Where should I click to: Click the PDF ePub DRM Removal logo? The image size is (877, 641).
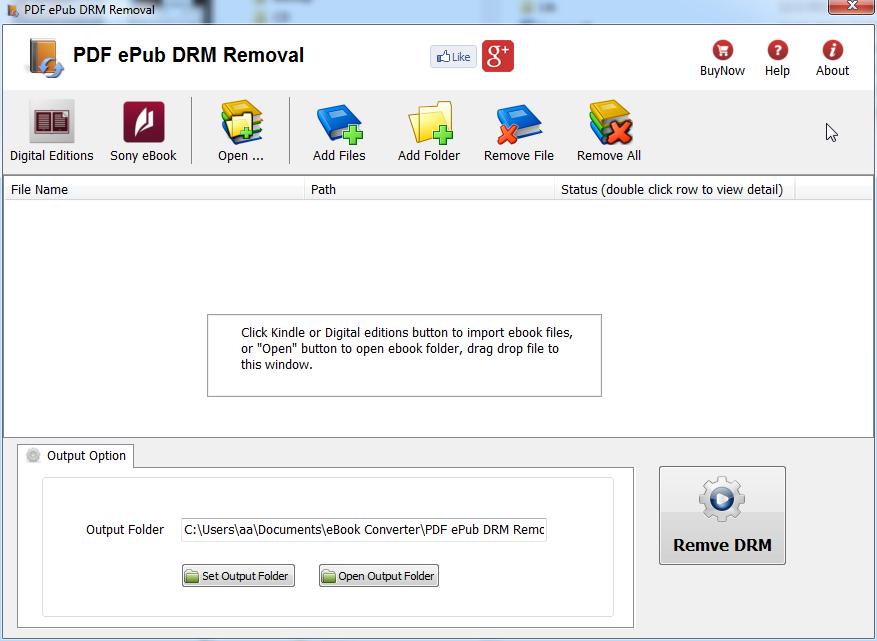(42, 56)
